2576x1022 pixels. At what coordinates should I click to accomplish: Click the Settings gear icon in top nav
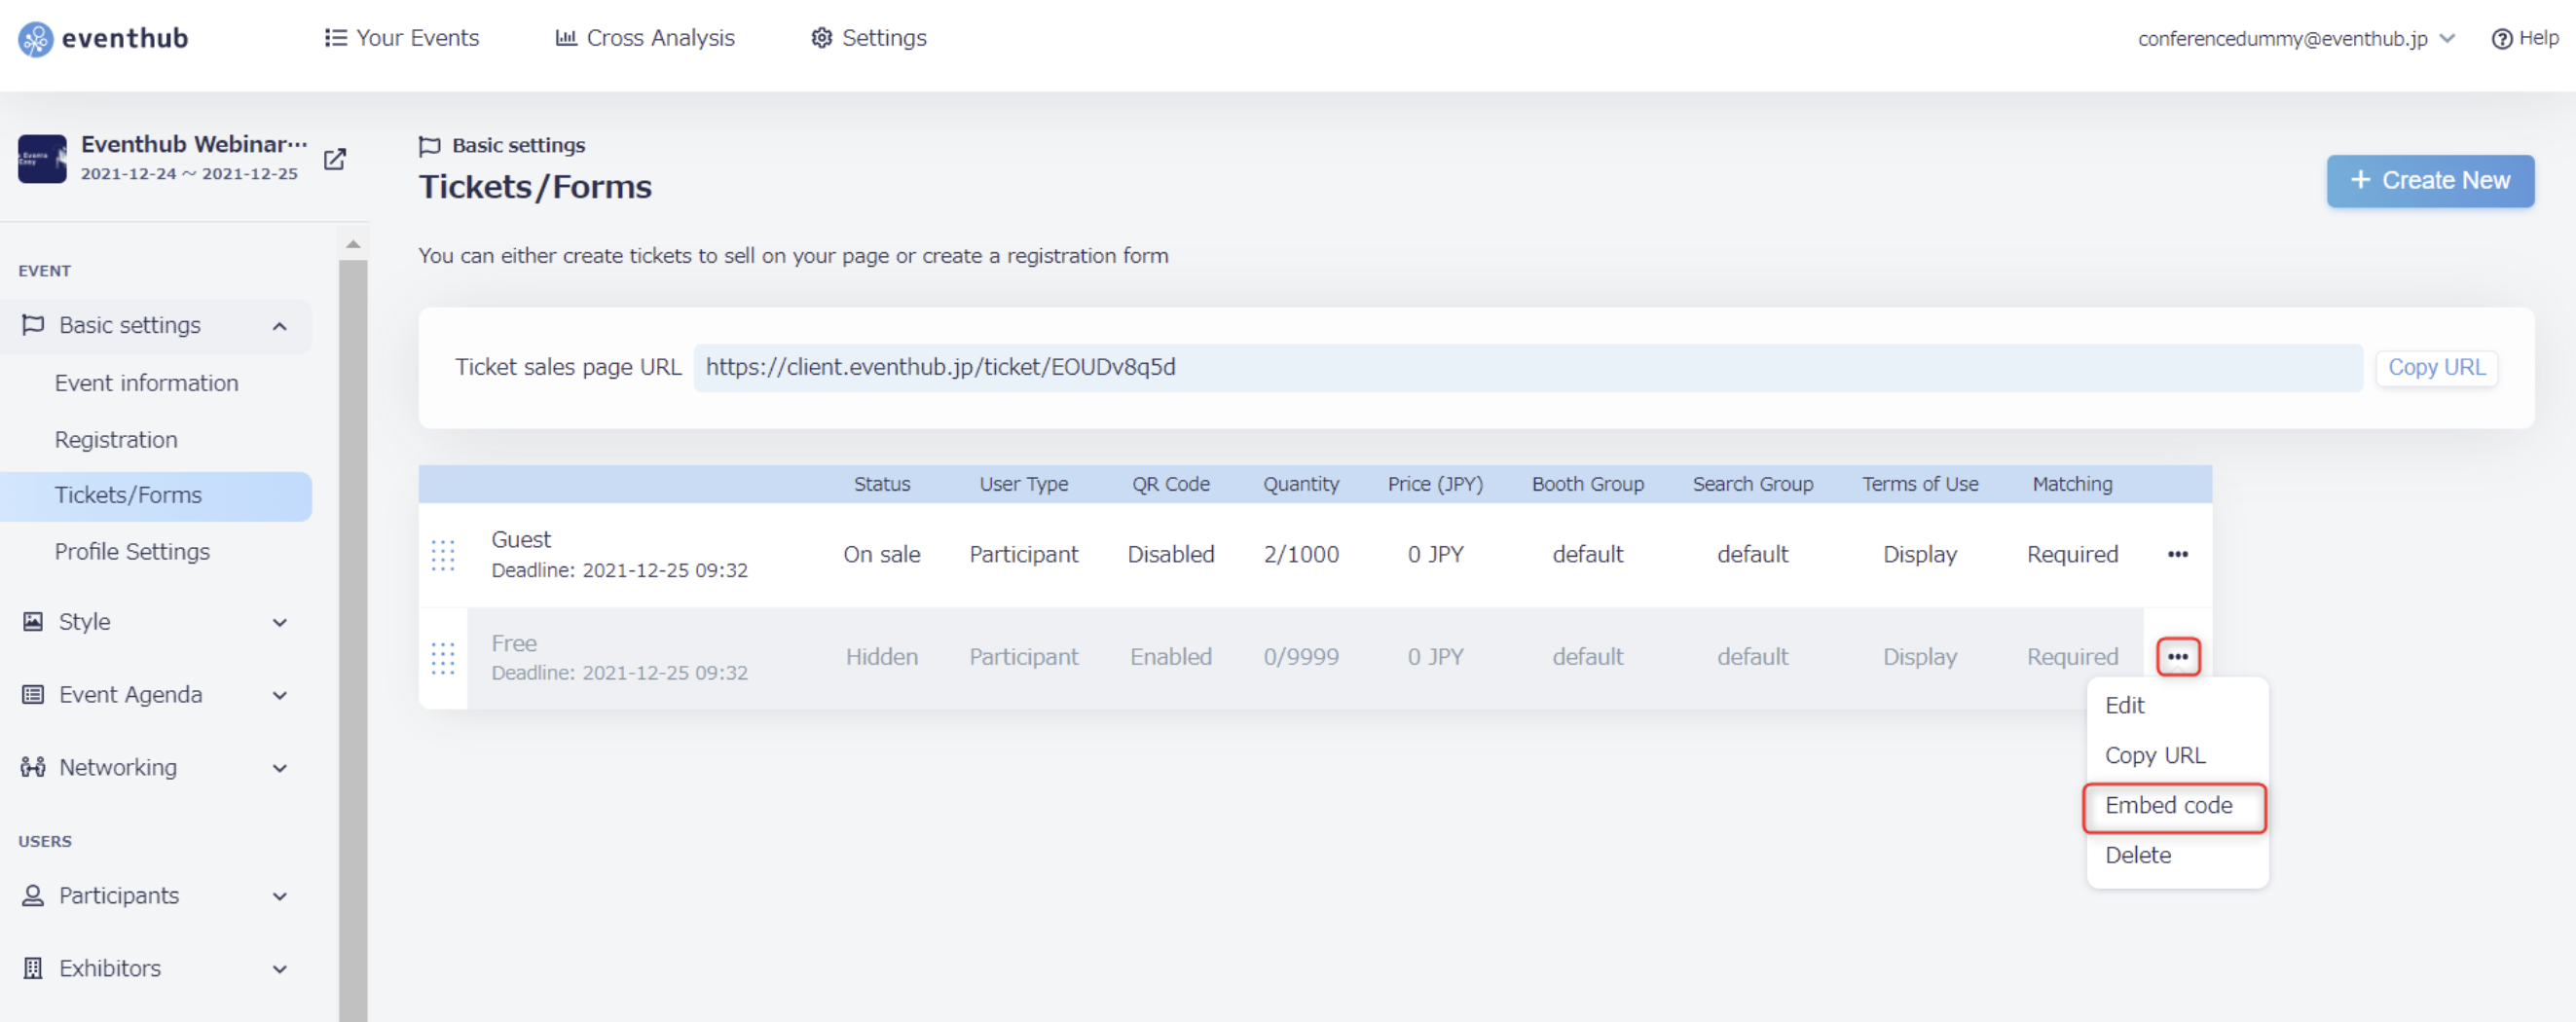pyautogui.click(x=821, y=38)
